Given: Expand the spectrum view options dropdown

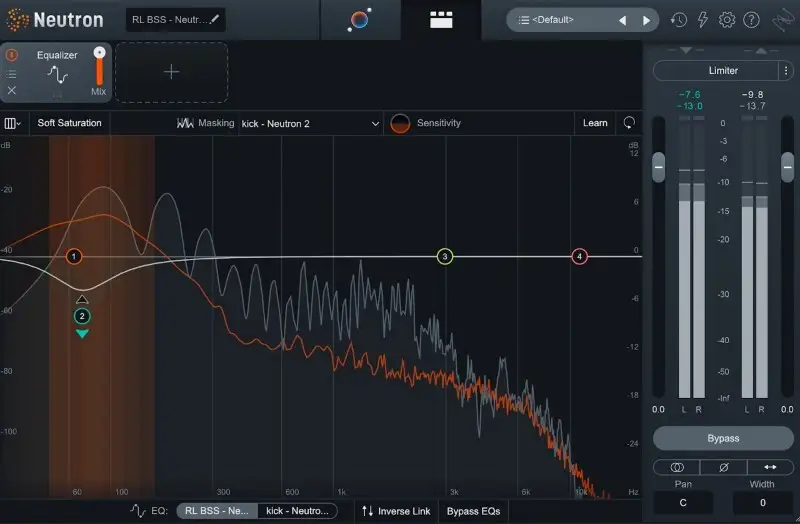Looking at the screenshot, I should pos(12,123).
